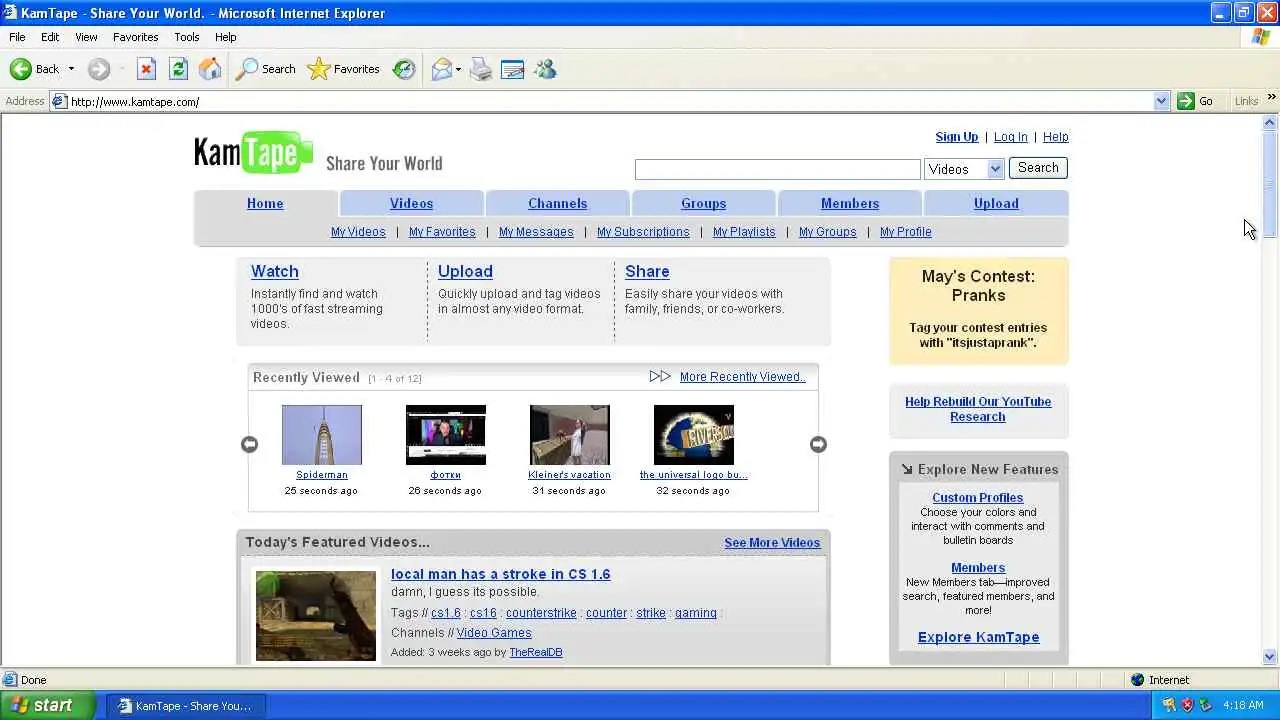The image size is (1280, 720).
Task: Open Kleiner's vacation video thumbnail
Action: coord(569,435)
